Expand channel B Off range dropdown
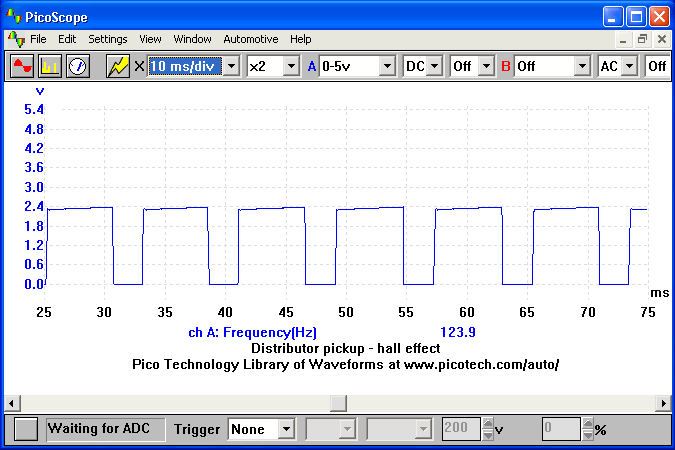The width and height of the screenshot is (675, 450). click(x=582, y=66)
